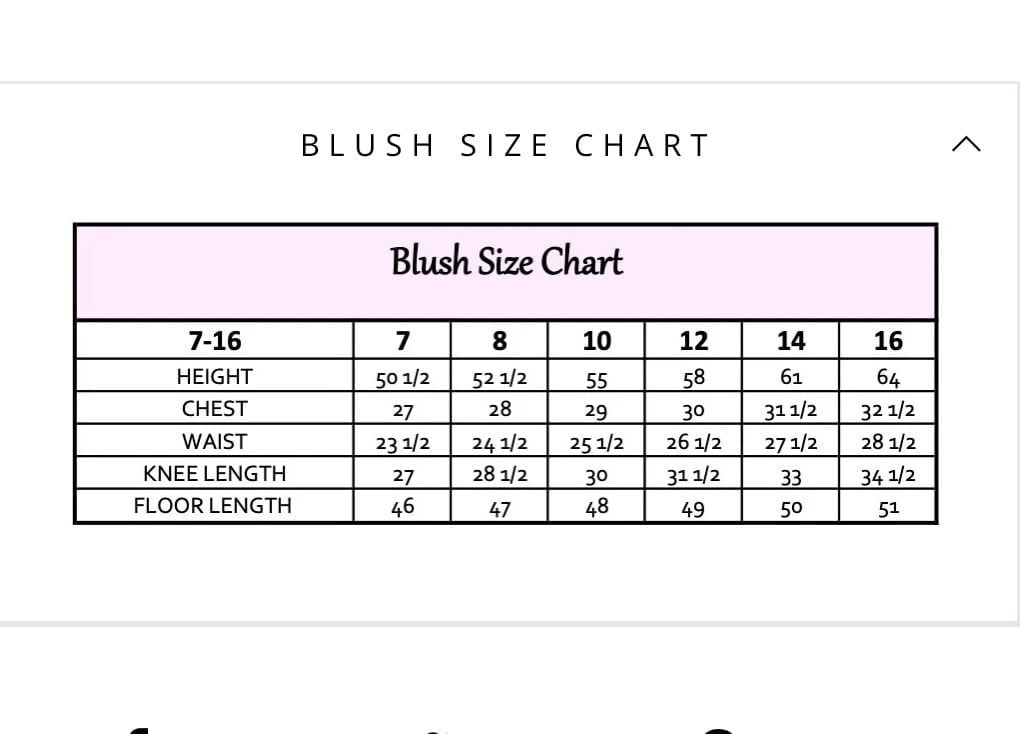Click the size 7 height value 50 1/2
The width and height of the screenshot is (1020, 734).
[x=402, y=377]
